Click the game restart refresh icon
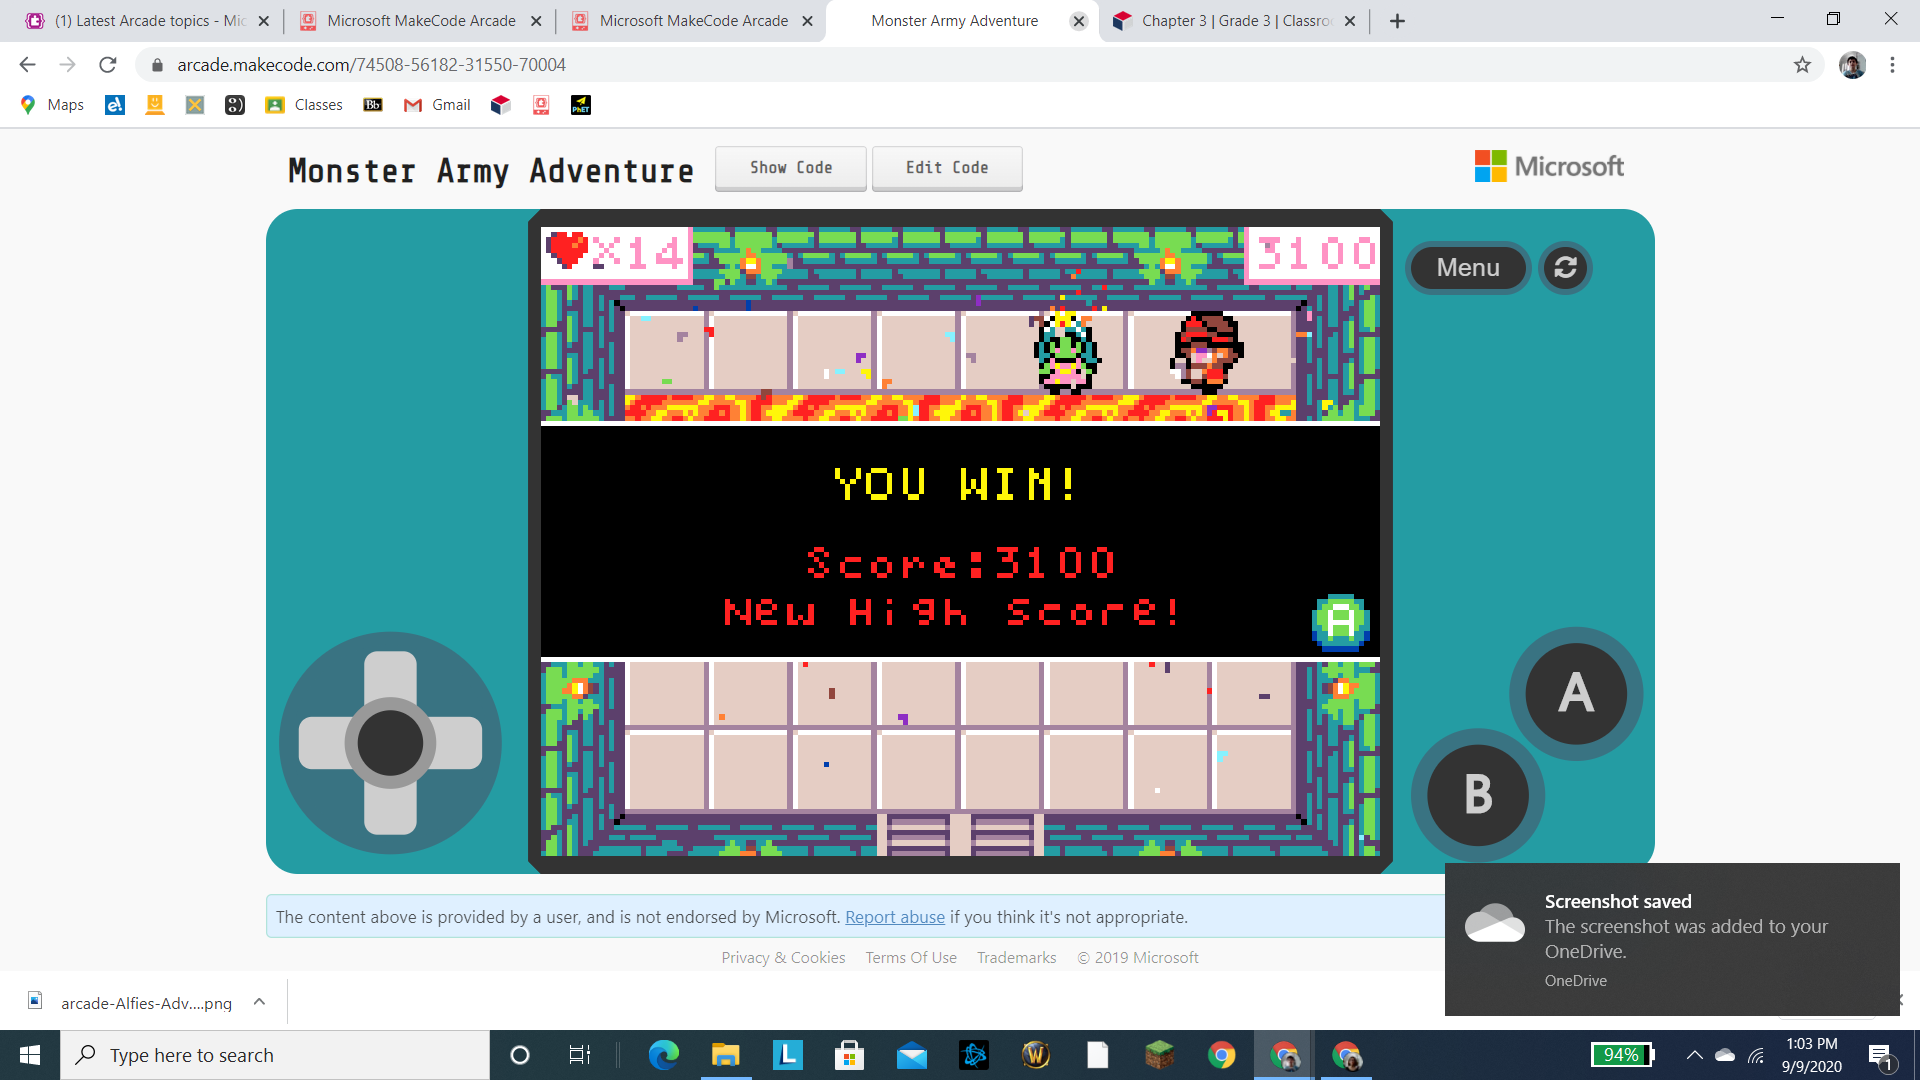The height and width of the screenshot is (1080, 1920). click(1565, 268)
